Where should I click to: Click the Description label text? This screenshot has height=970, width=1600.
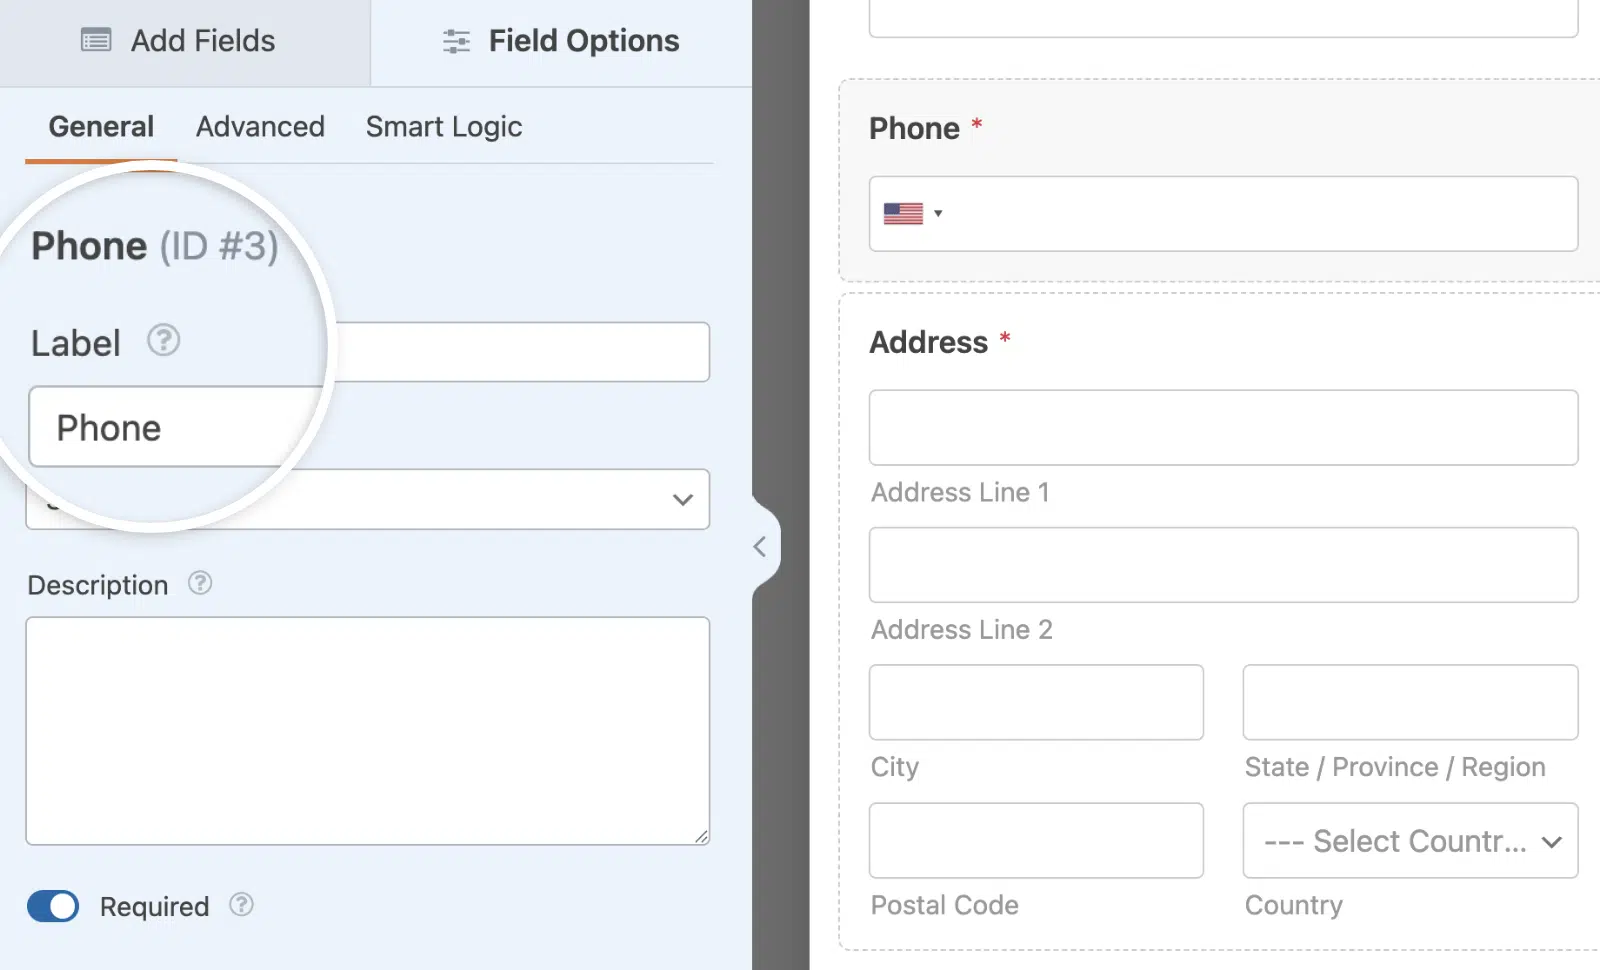pyautogui.click(x=98, y=585)
